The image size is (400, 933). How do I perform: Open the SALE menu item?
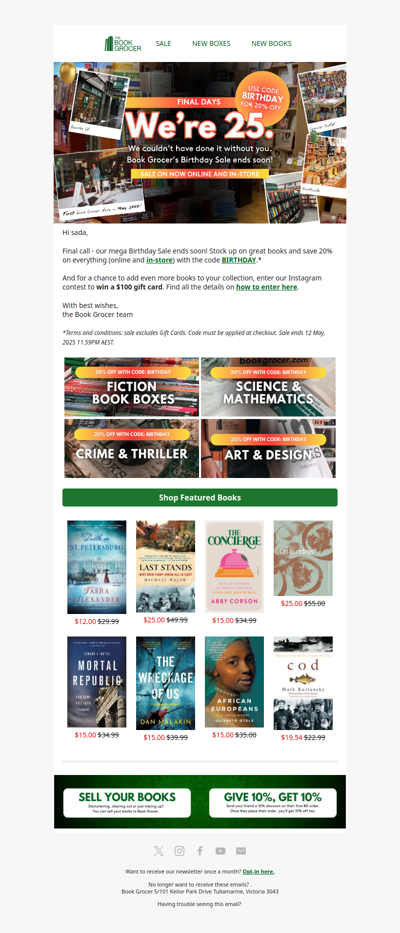[163, 43]
